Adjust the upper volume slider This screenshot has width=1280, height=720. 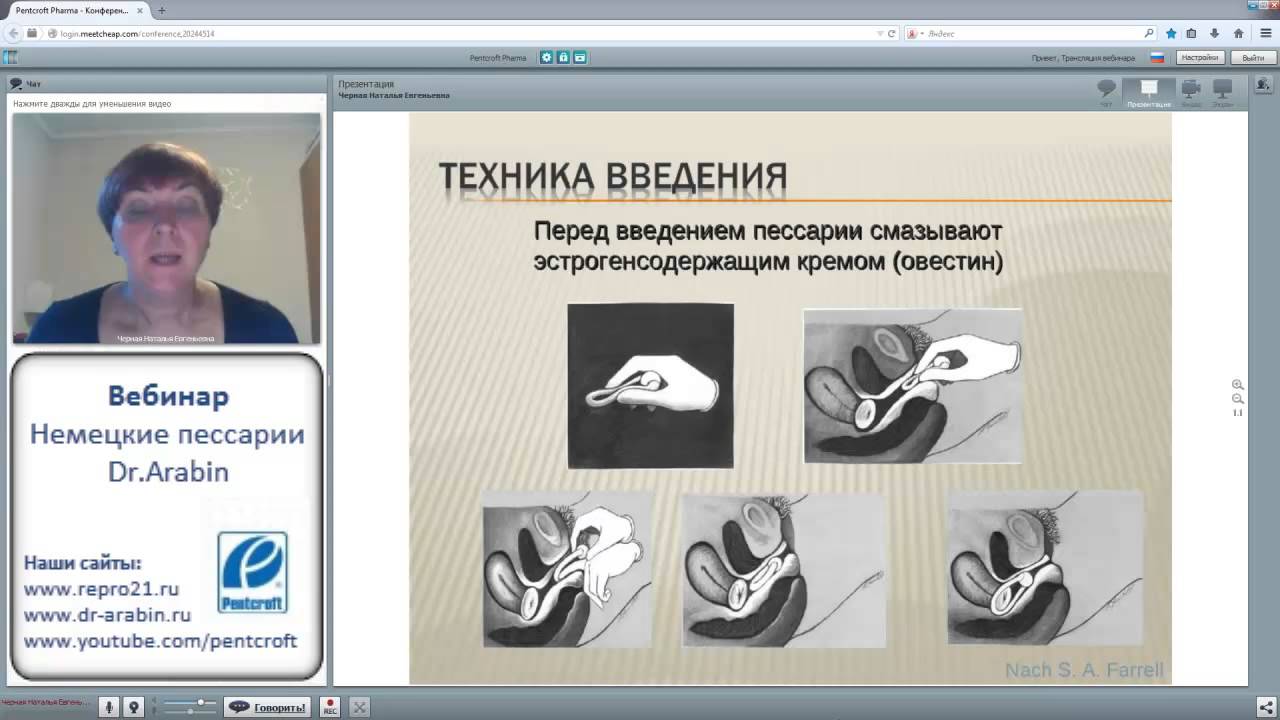190,703
